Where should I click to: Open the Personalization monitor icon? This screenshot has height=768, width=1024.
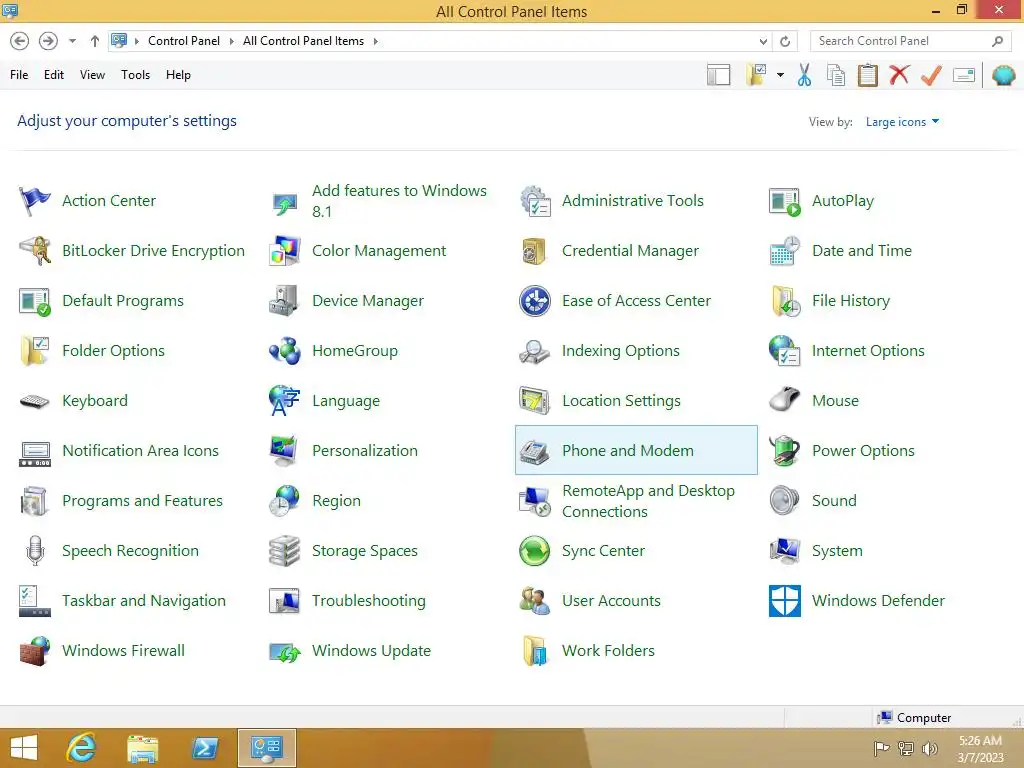(285, 451)
